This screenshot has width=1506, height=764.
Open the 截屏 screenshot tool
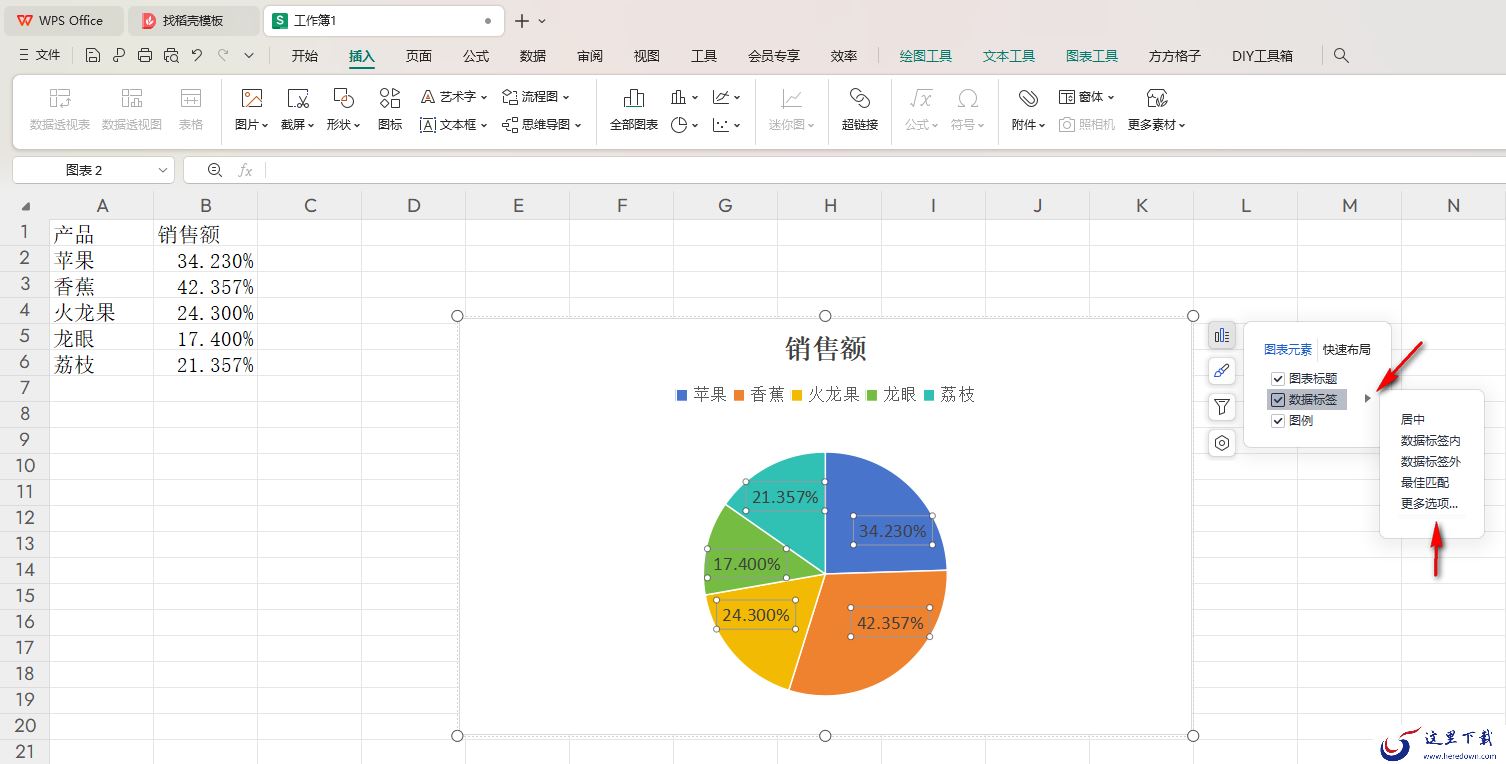tap(298, 98)
